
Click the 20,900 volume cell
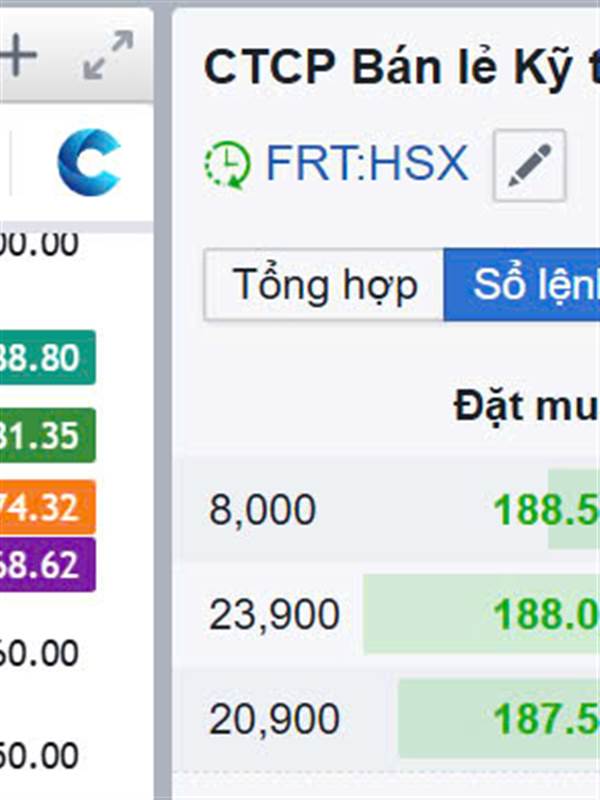(274, 719)
